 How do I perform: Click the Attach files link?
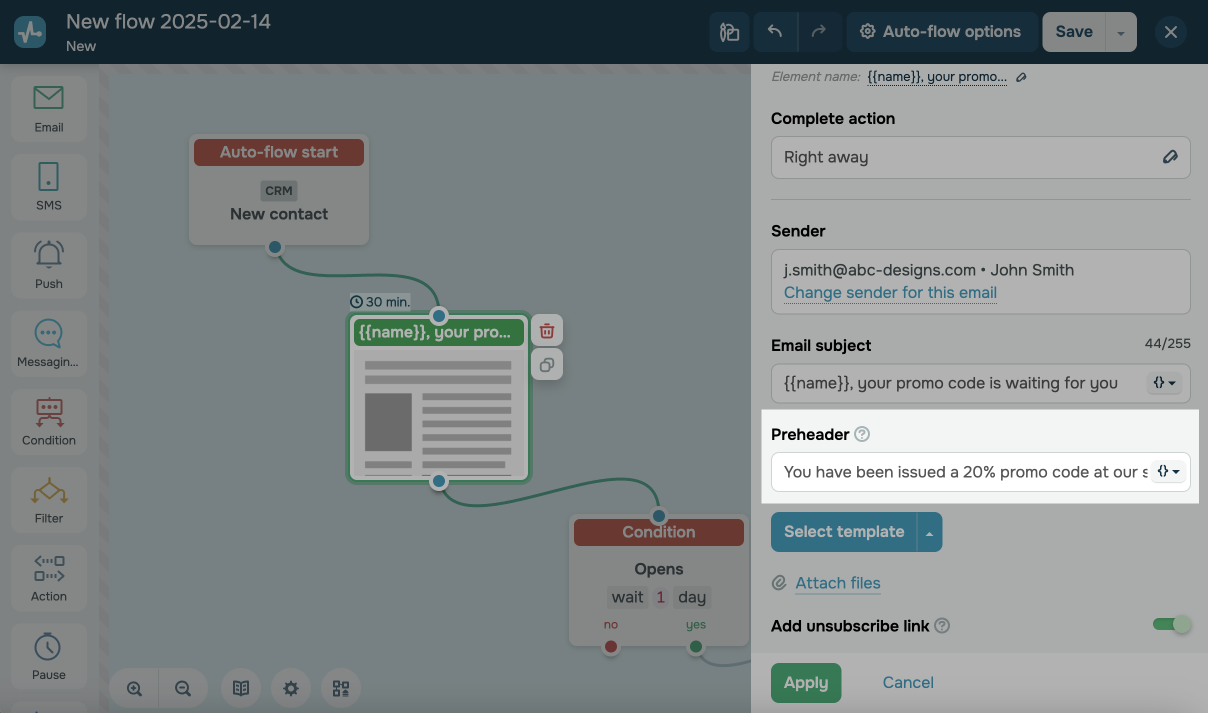838,583
